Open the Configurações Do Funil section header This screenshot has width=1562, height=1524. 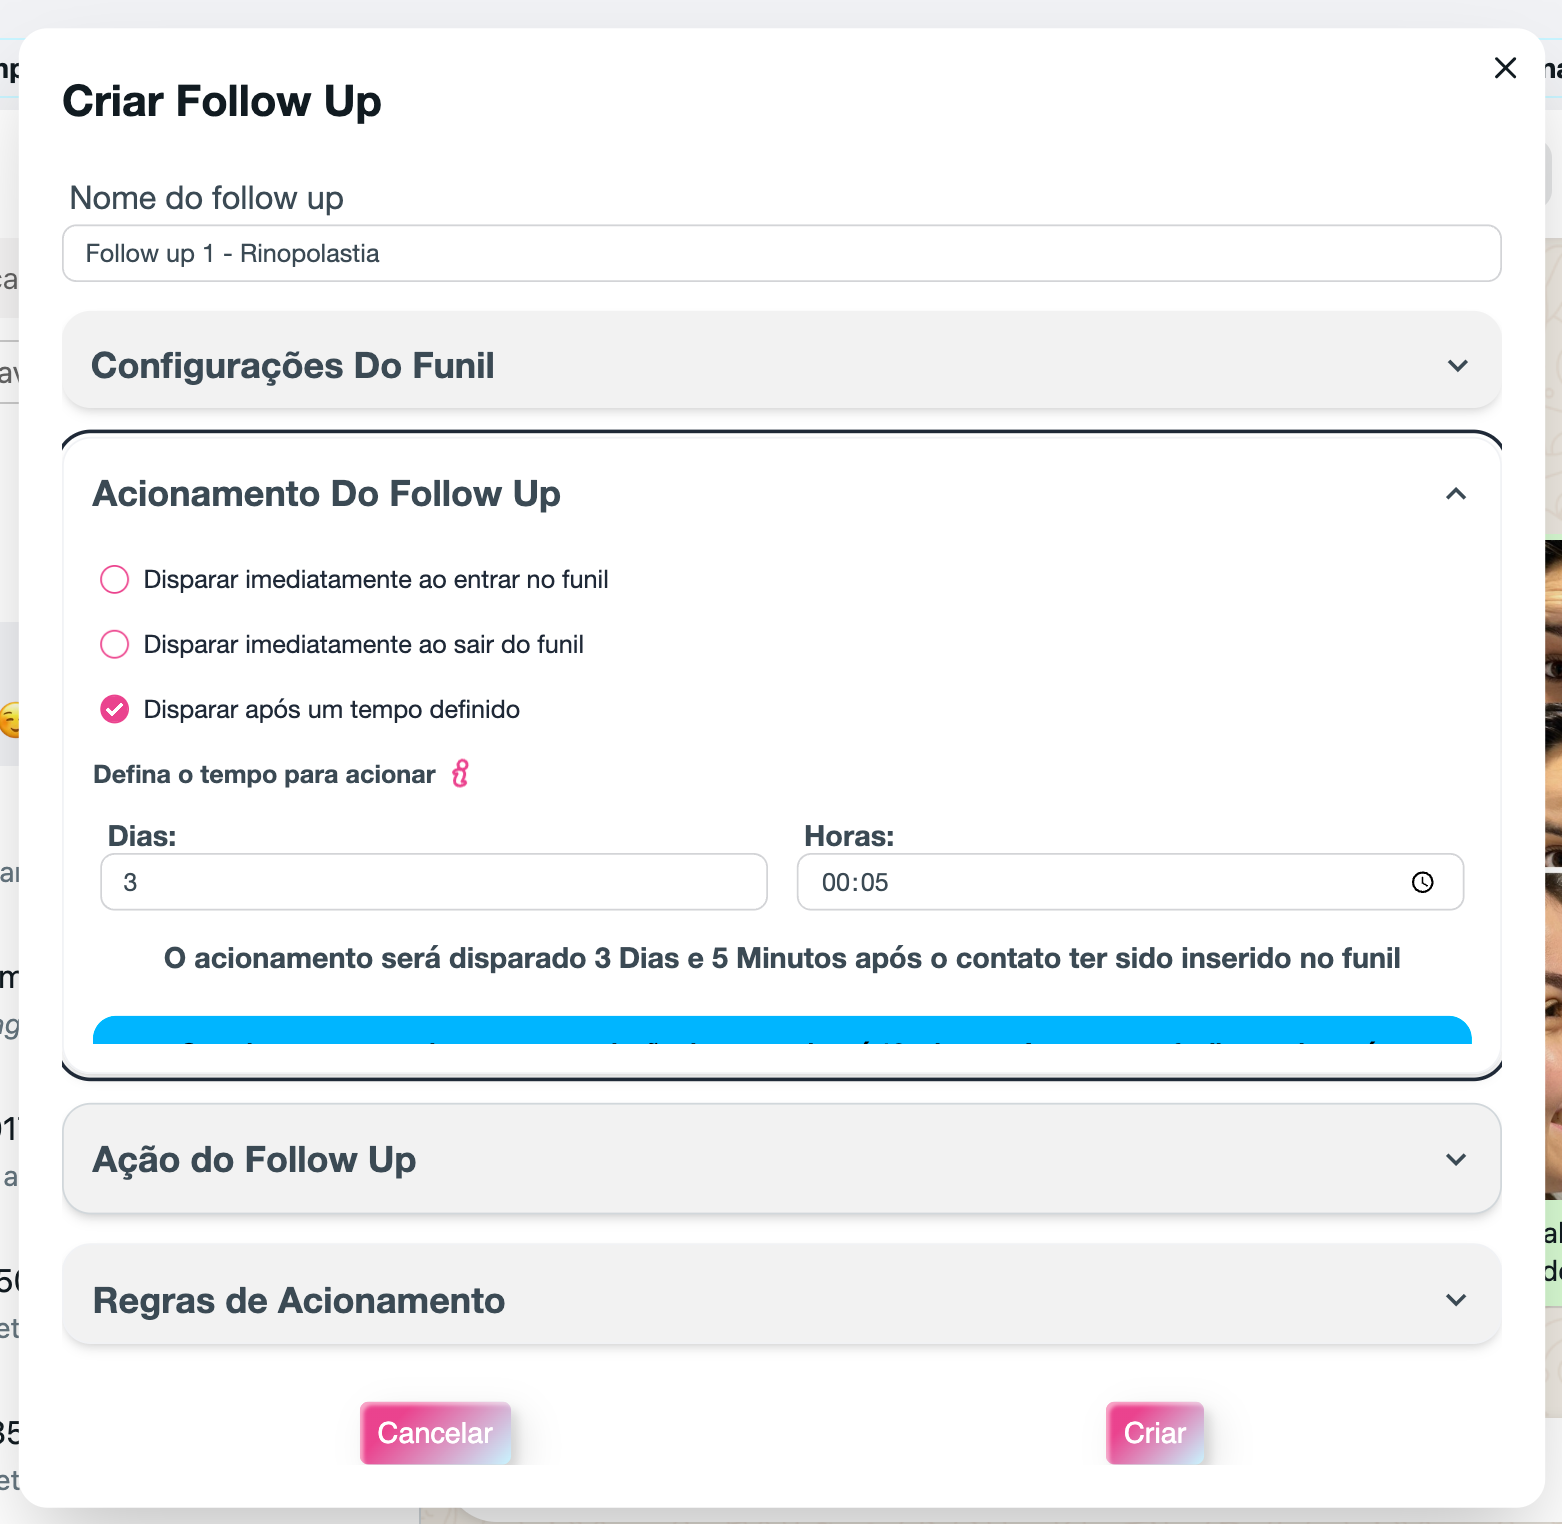[292, 366]
